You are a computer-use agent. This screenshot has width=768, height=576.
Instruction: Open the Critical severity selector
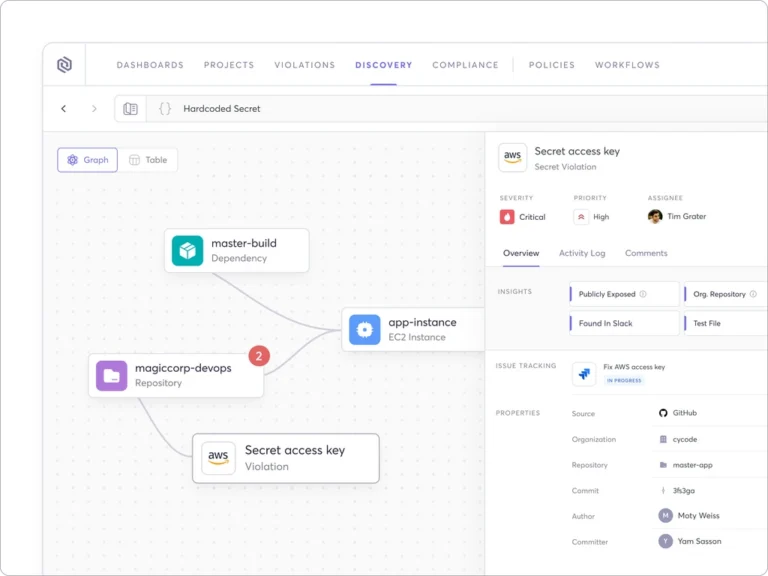click(x=523, y=217)
